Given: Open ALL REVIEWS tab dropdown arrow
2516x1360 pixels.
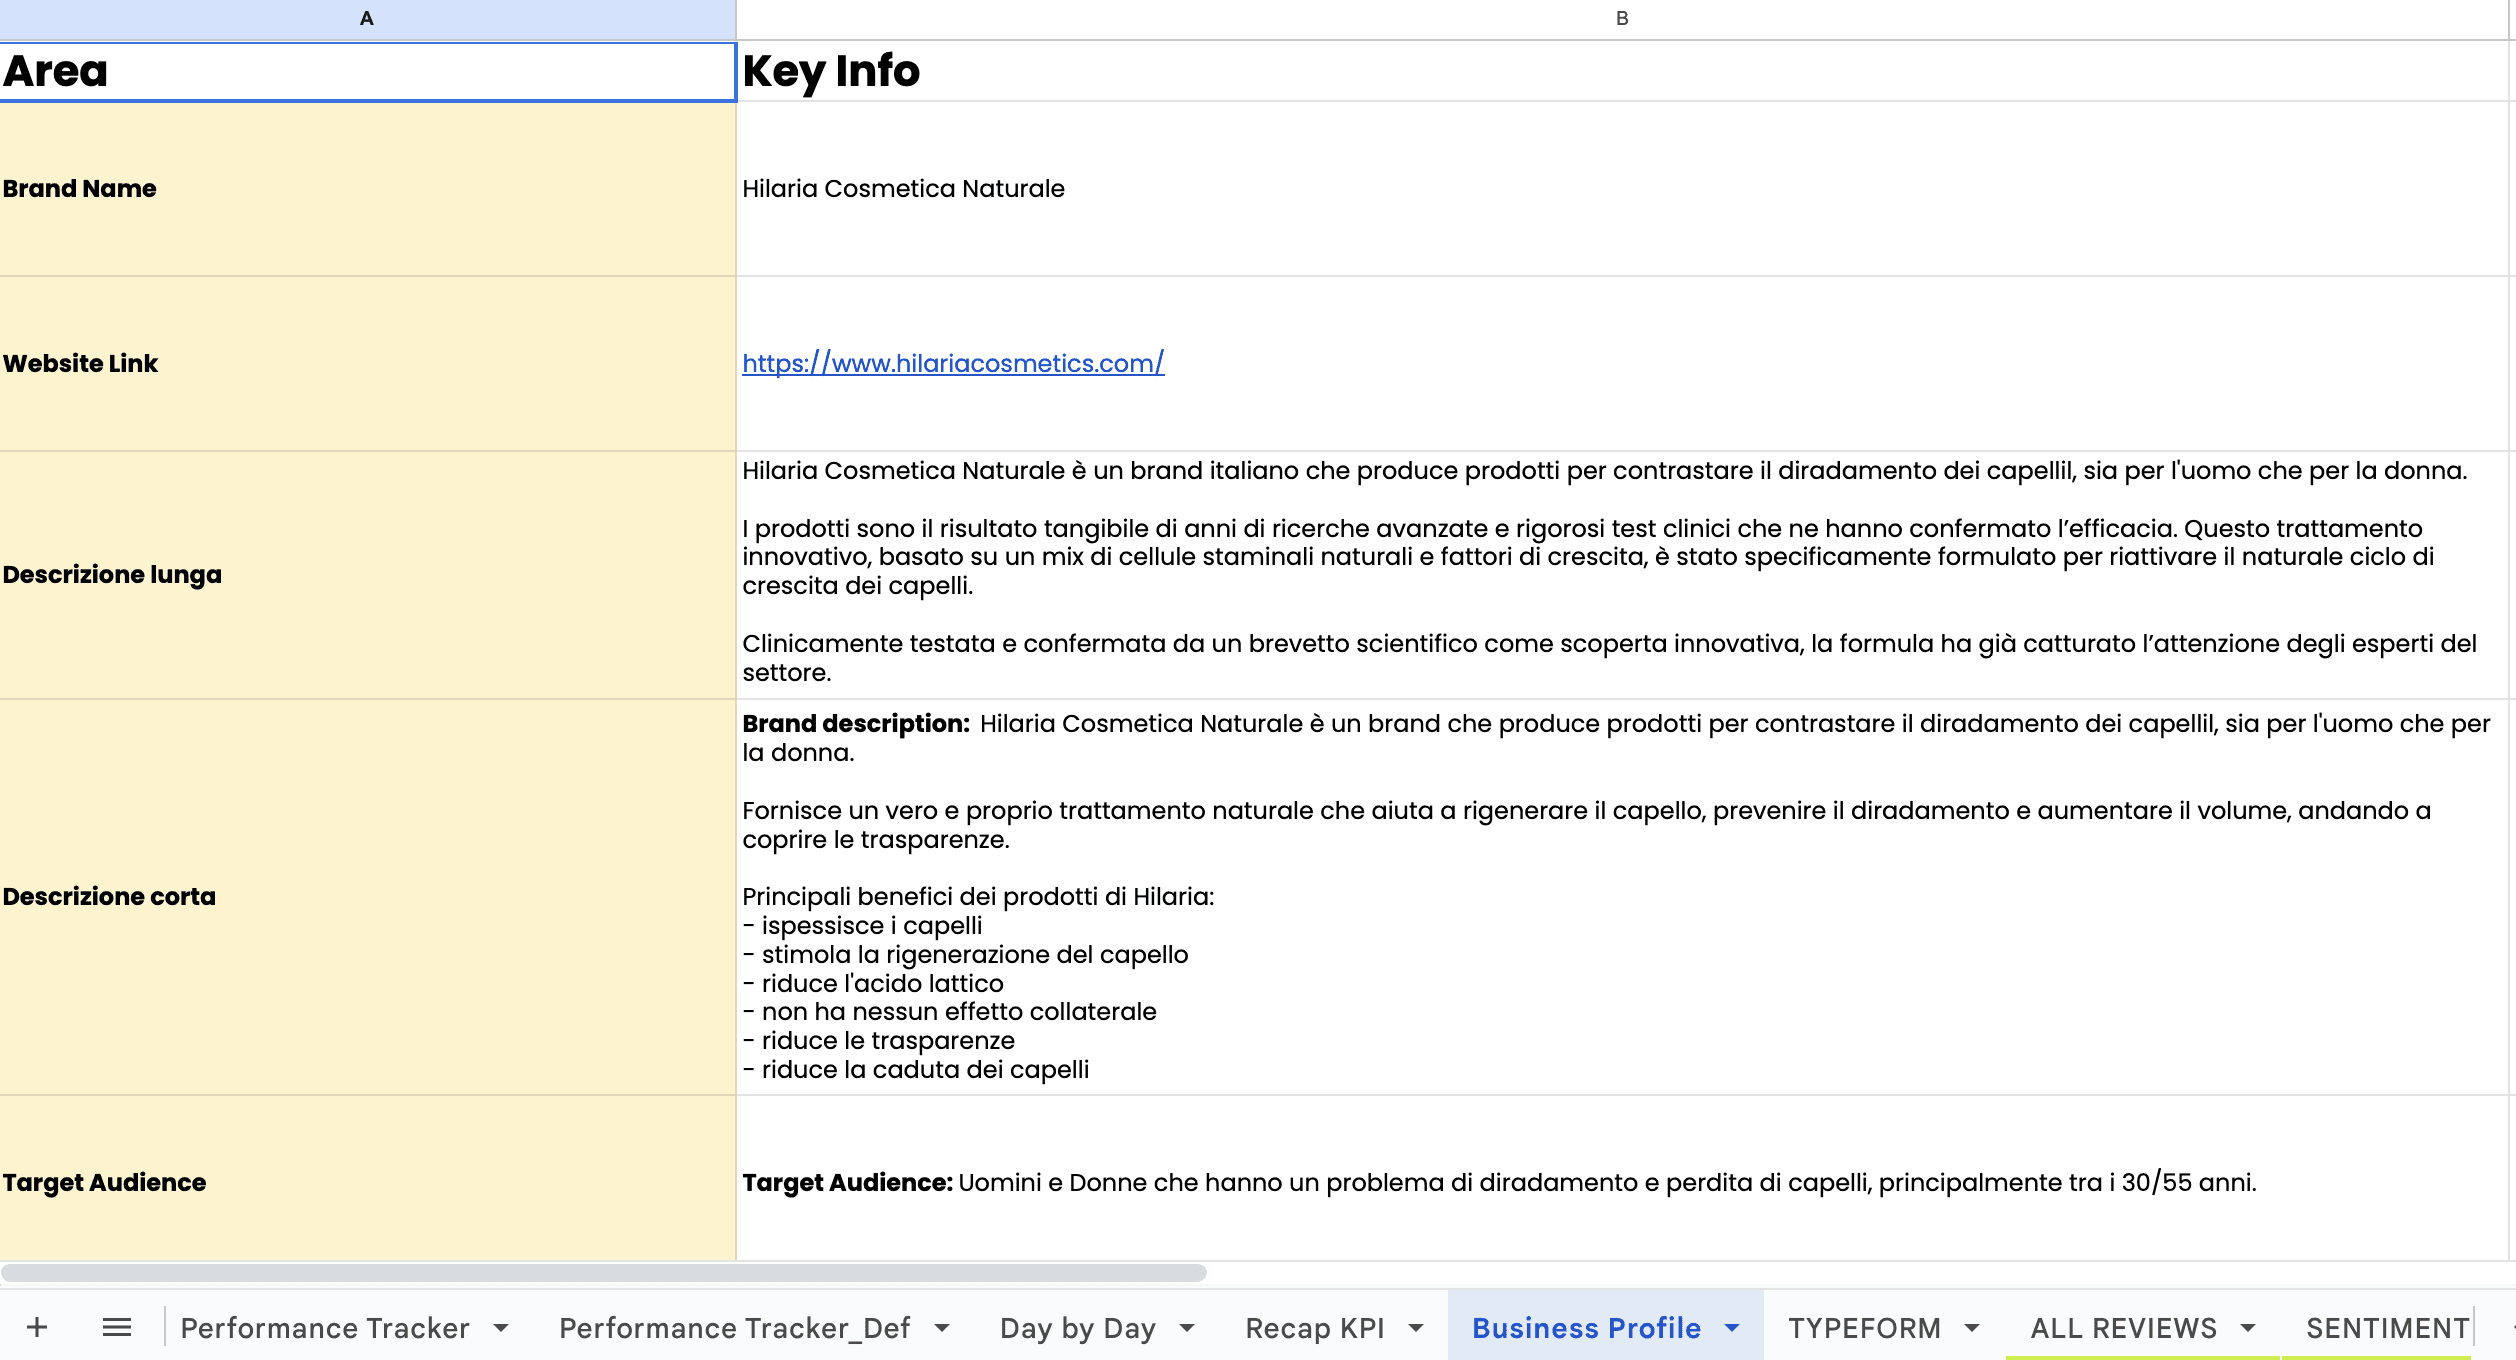Looking at the screenshot, I should (2248, 1328).
